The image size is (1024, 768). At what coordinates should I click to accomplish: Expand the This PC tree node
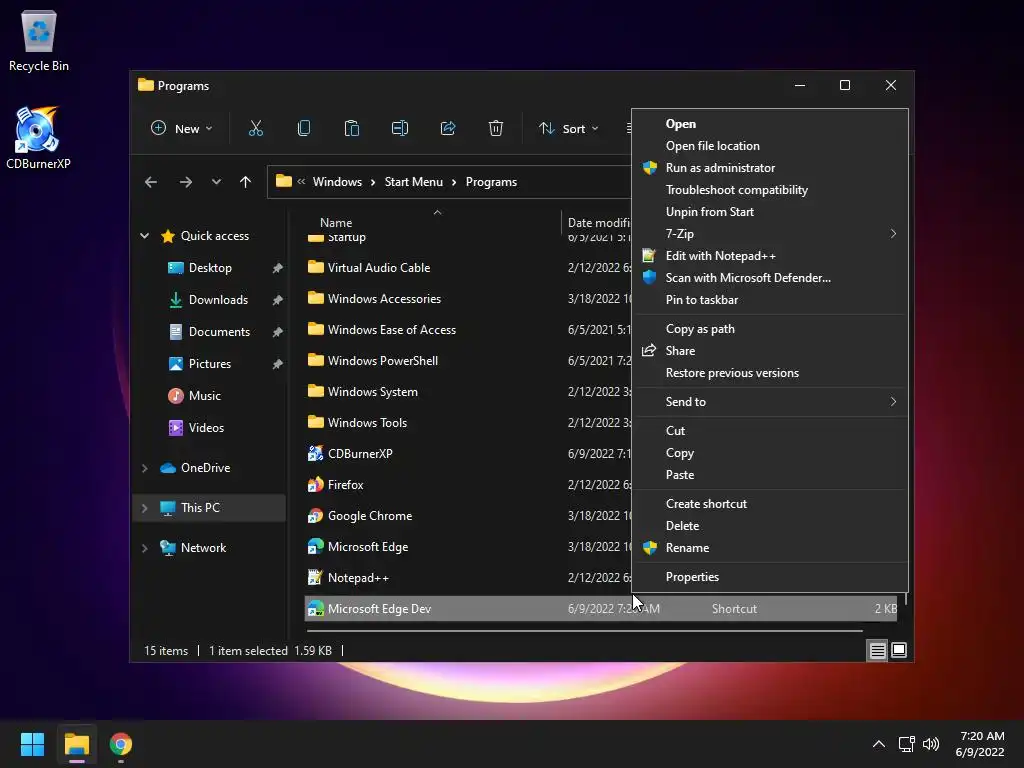[144, 507]
